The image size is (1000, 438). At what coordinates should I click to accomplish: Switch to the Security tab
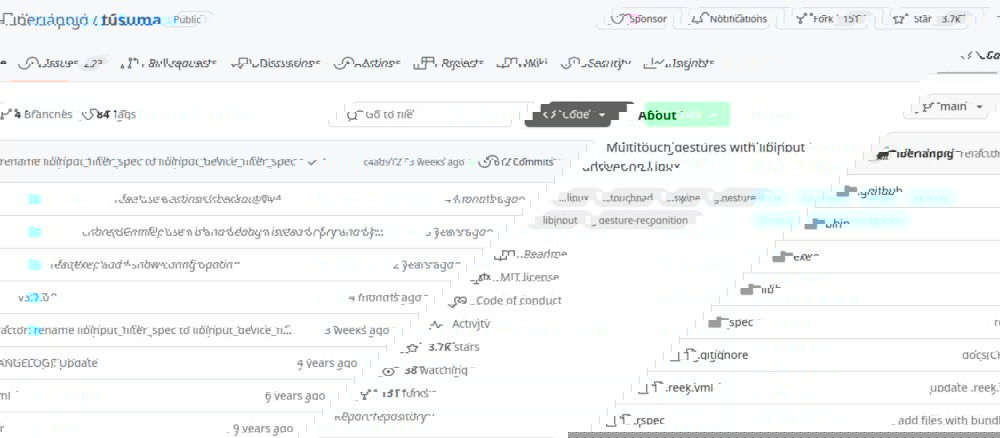(596, 63)
